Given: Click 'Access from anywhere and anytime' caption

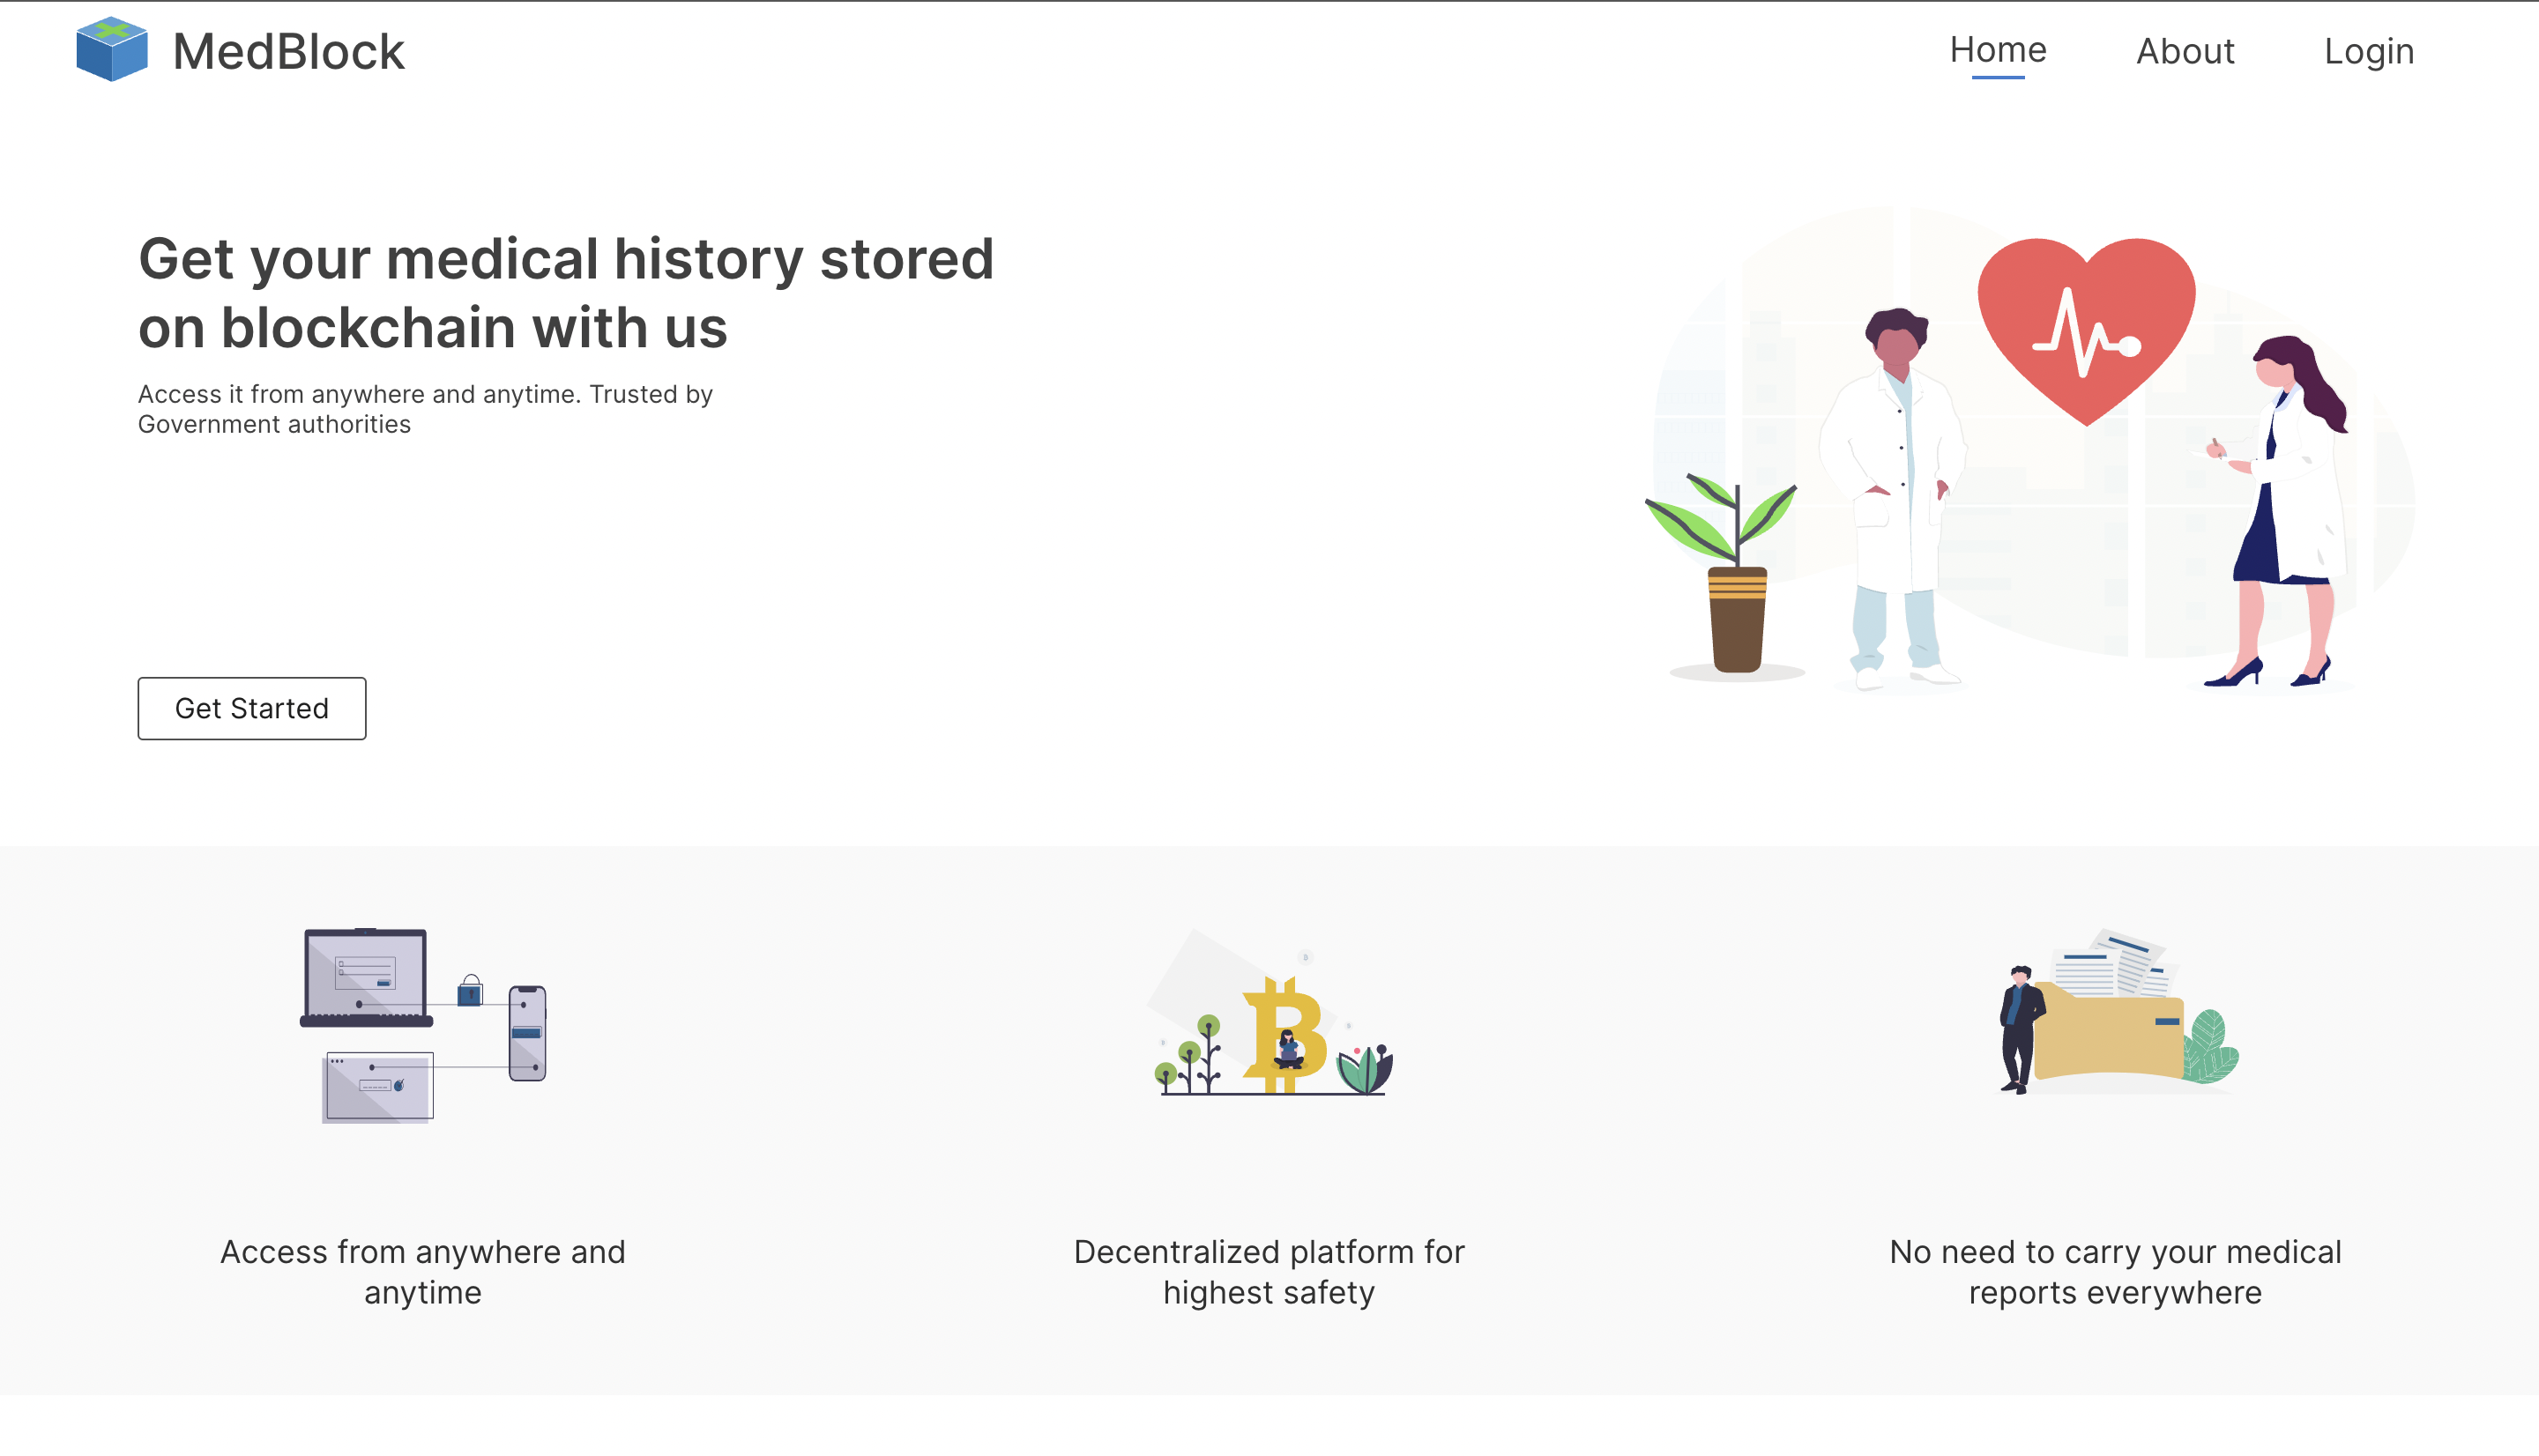Looking at the screenshot, I should pos(422,1271).
